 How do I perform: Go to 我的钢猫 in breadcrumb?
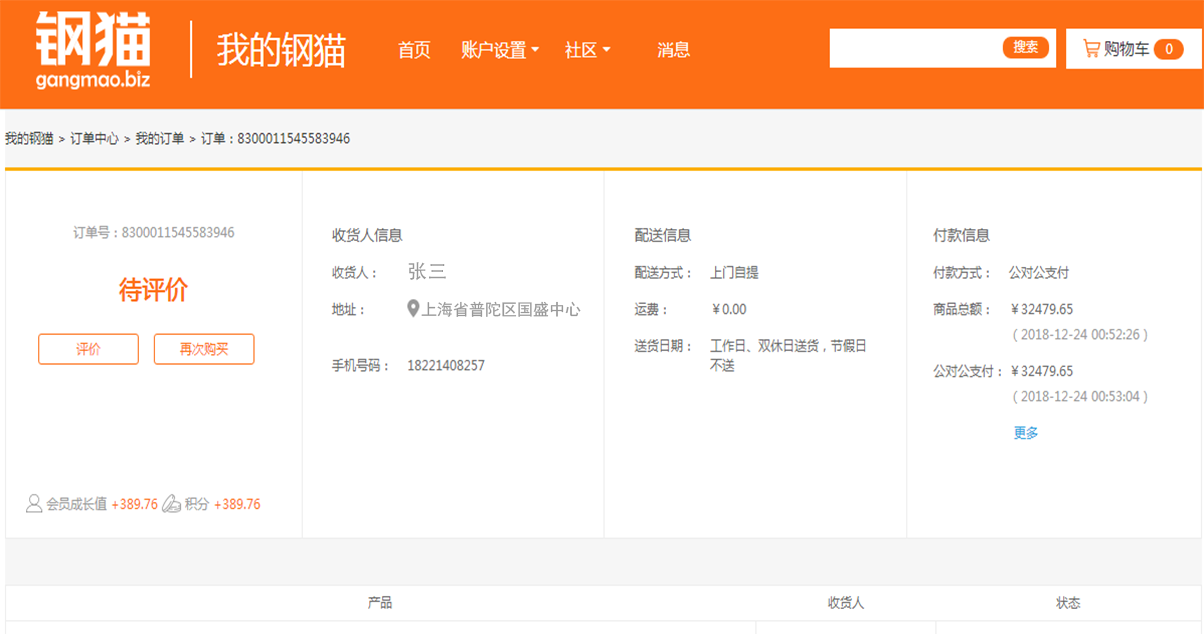click(x=29, y=138)
